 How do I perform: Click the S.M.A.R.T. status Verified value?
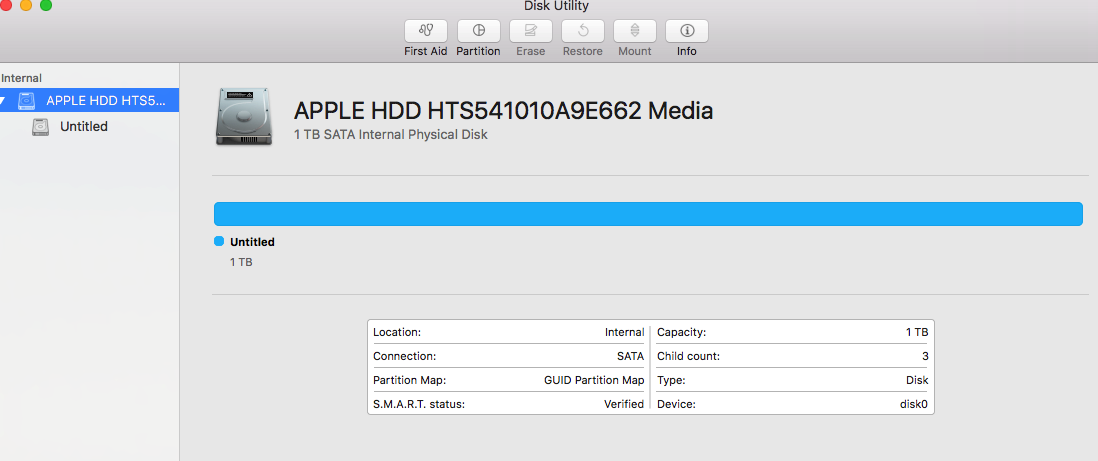624,404
